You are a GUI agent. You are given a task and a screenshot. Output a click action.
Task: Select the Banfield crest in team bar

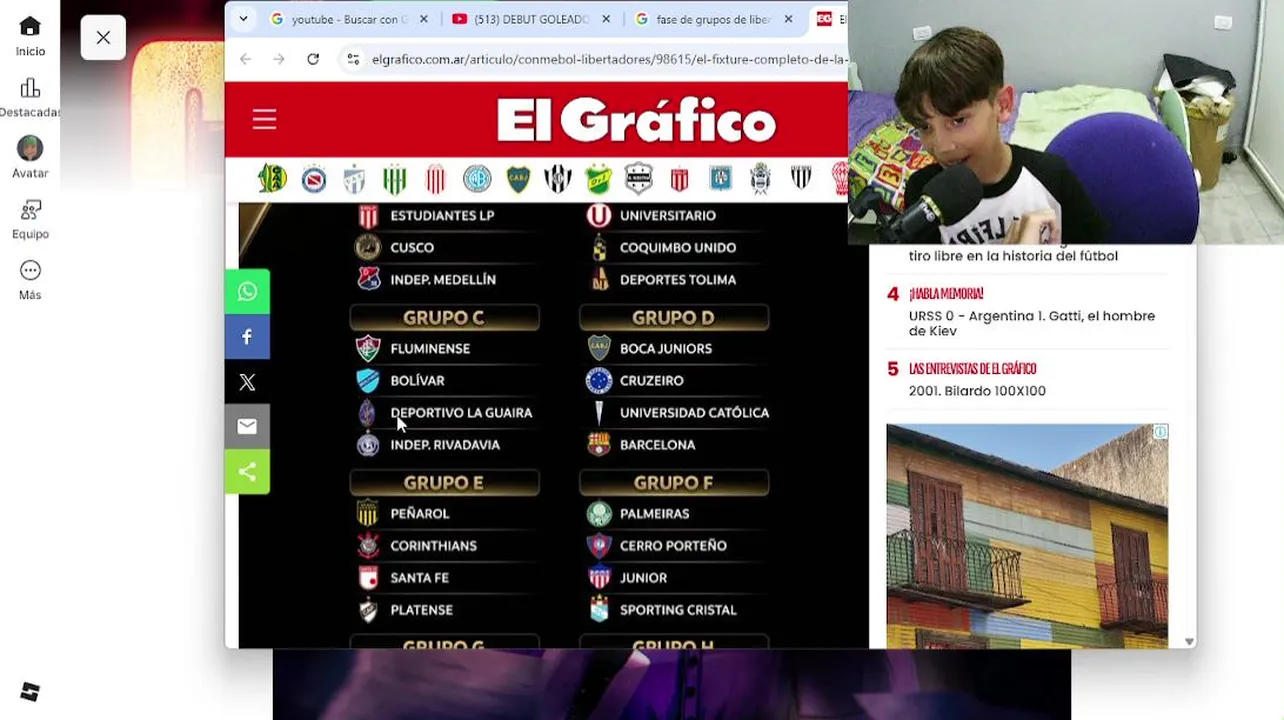click(395, 179)
